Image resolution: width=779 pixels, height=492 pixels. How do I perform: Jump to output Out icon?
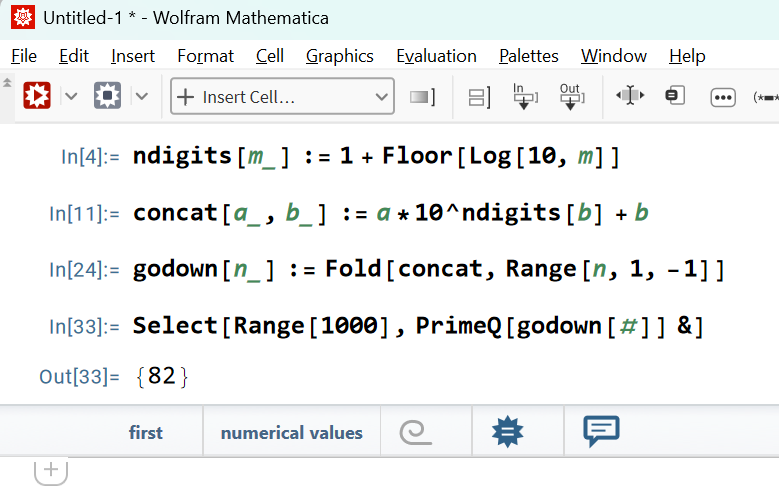coord(571,96)
